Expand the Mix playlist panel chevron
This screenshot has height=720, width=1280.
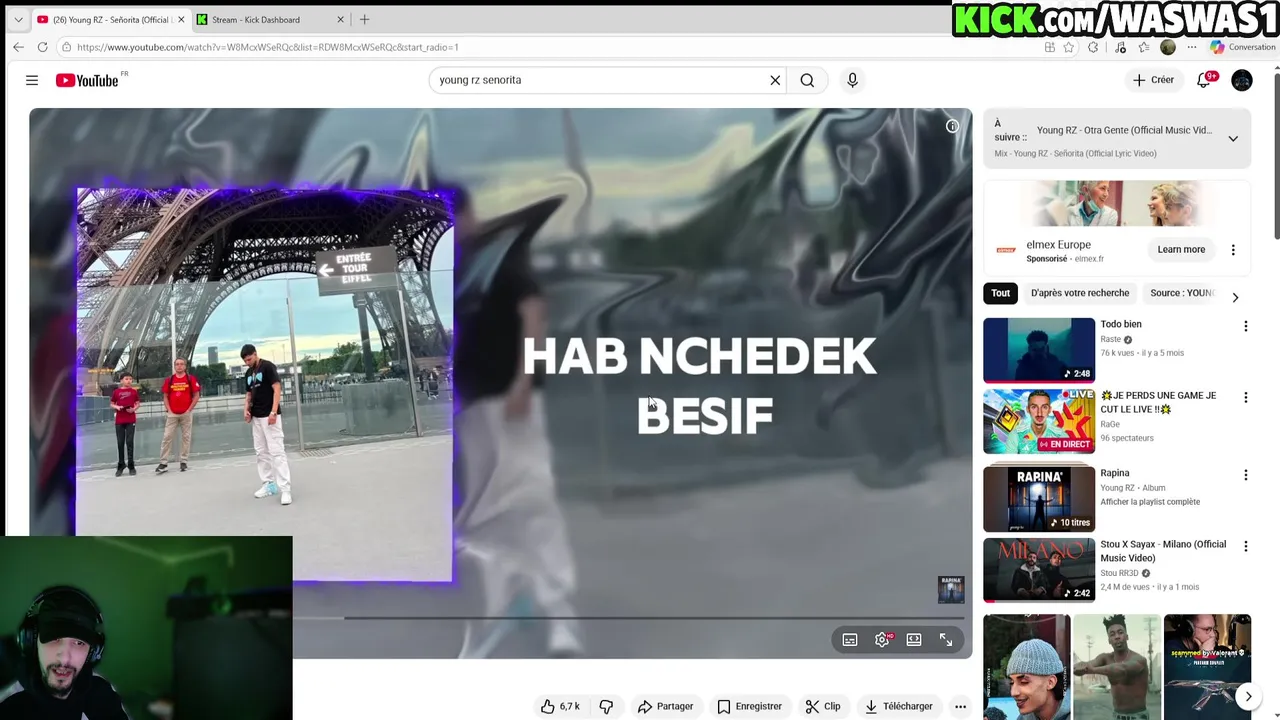click(x=1233, y=139)
